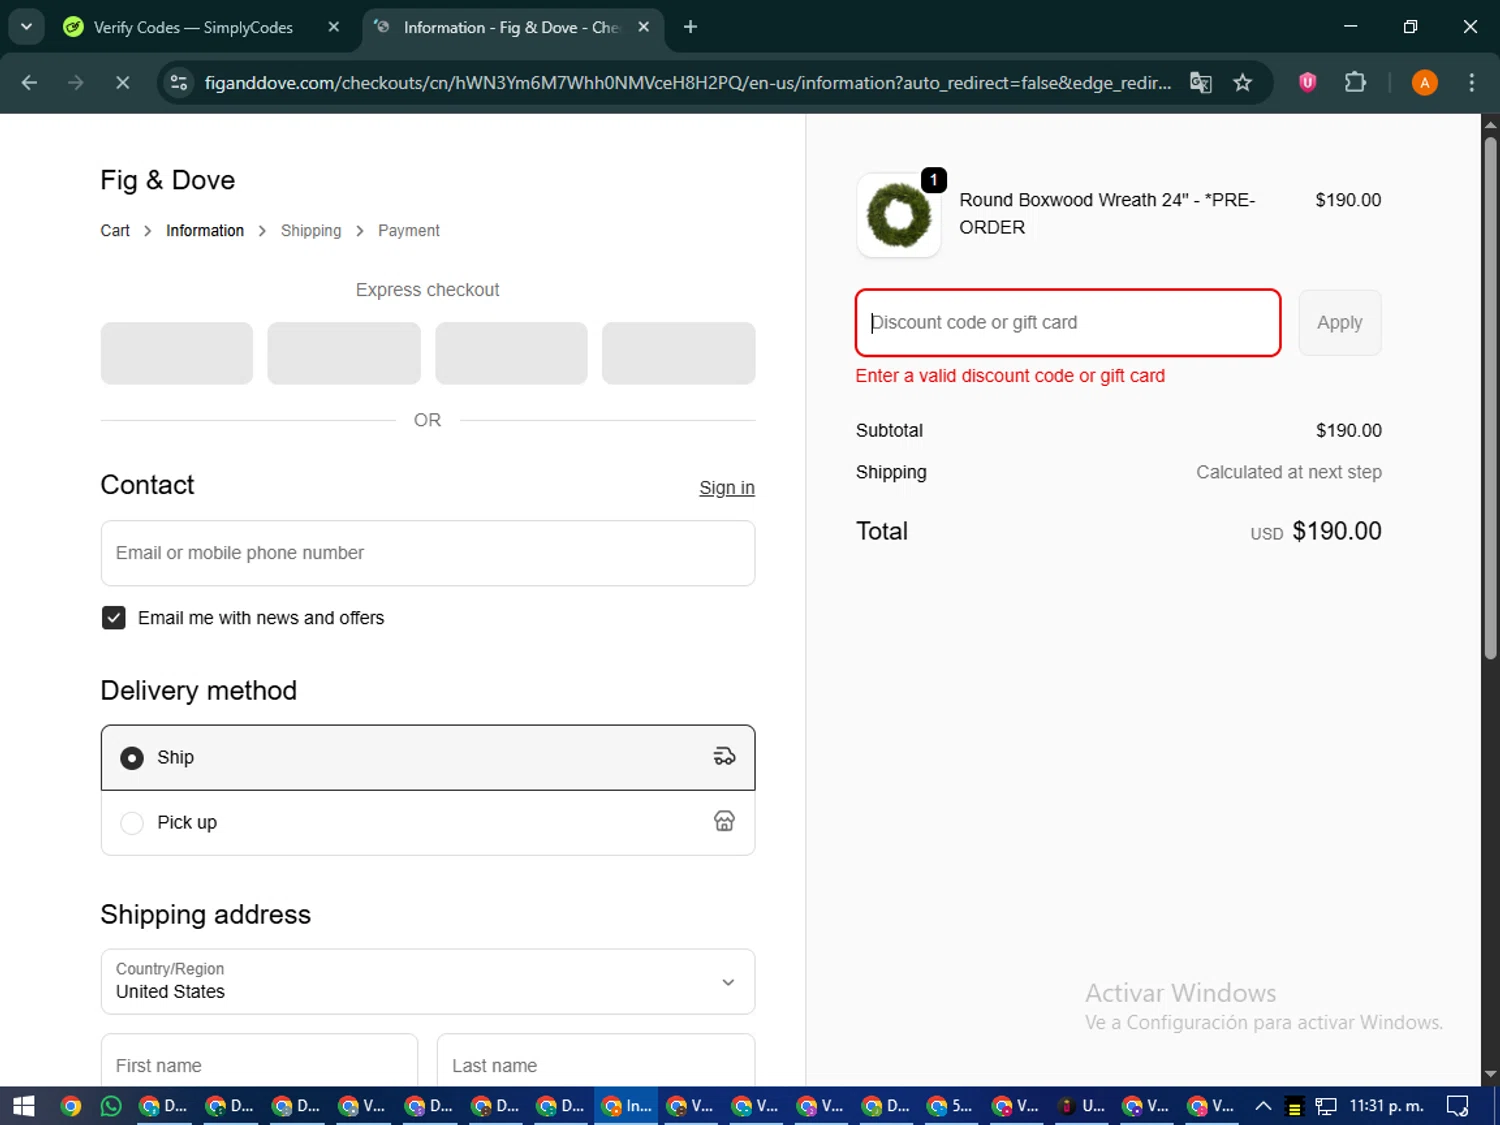1500x1125 pixels.
Task: Click the Discount code or gift card field
Action: 1068,323
